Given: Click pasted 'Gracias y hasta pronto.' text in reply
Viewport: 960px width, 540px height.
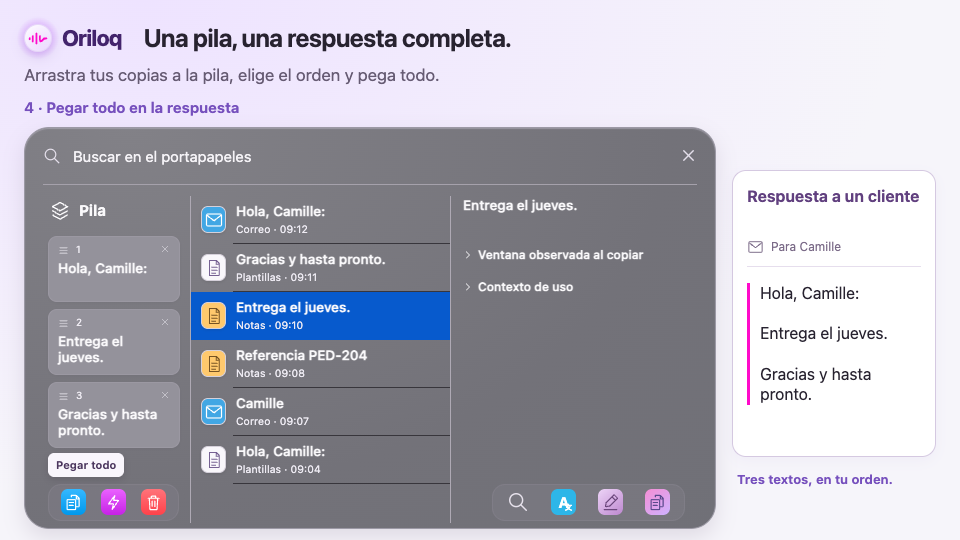Looking at the screenshot, I should 816,384.
